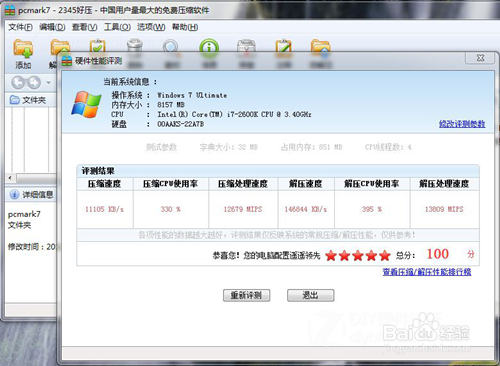
Task: Open the 帮助(H) menu
Action: click(185, 27)
